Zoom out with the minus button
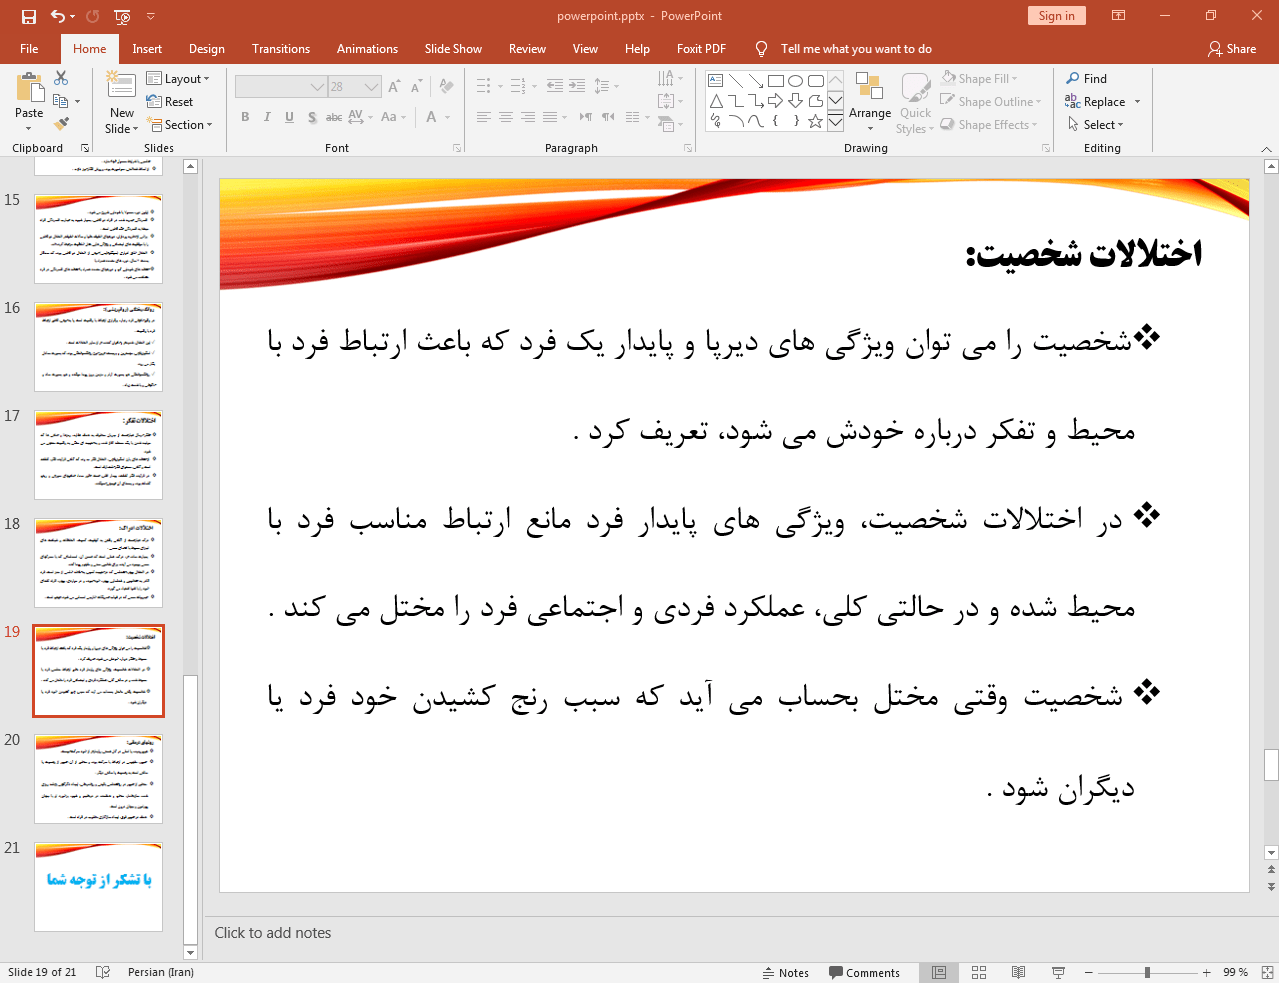Viewport: 1279px width, 983px height. (1089, 972)
